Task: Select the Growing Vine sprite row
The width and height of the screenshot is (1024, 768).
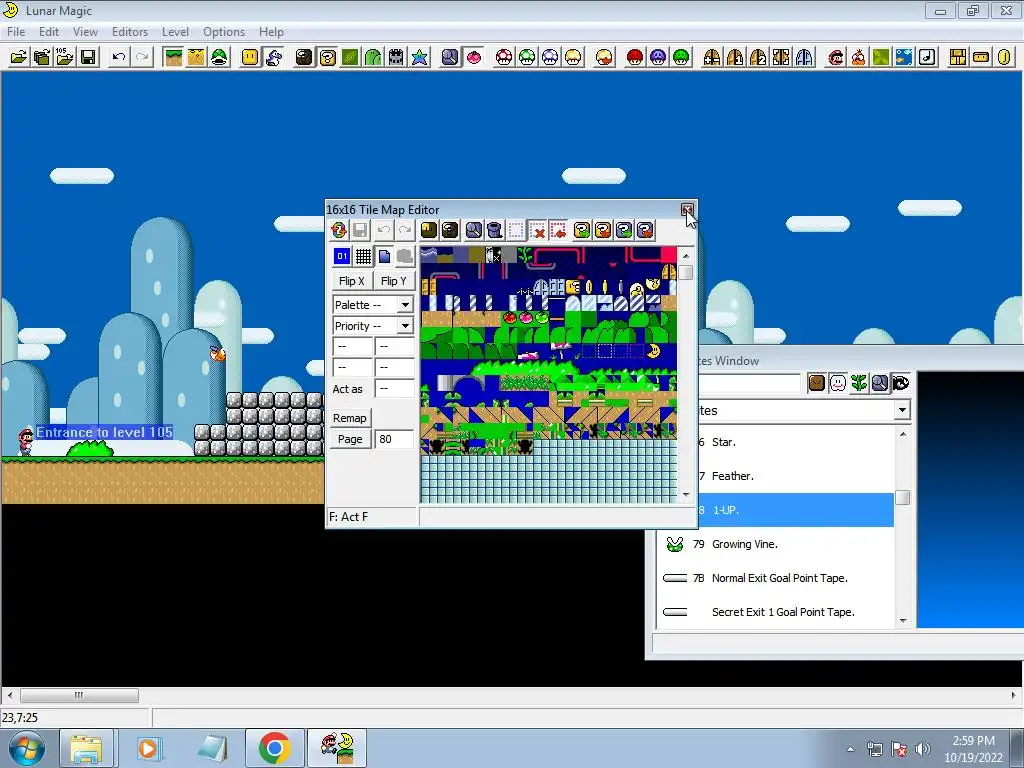Action: click(x=775, y=544)
